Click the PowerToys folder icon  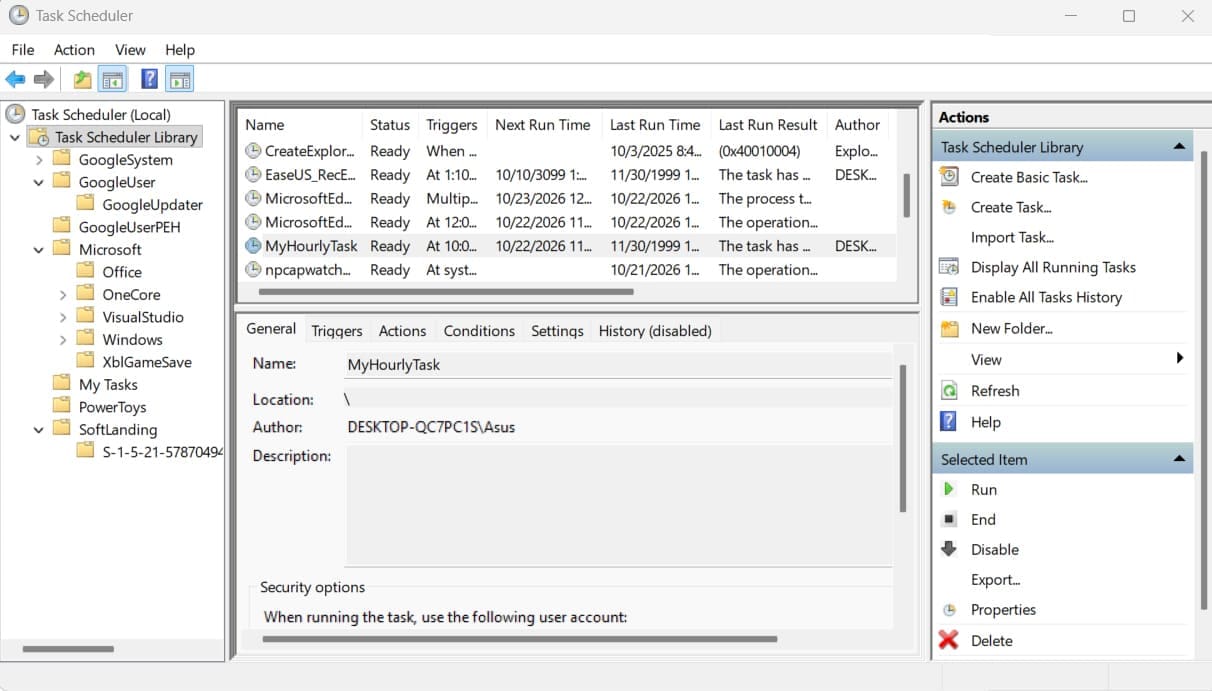[62, 407]
